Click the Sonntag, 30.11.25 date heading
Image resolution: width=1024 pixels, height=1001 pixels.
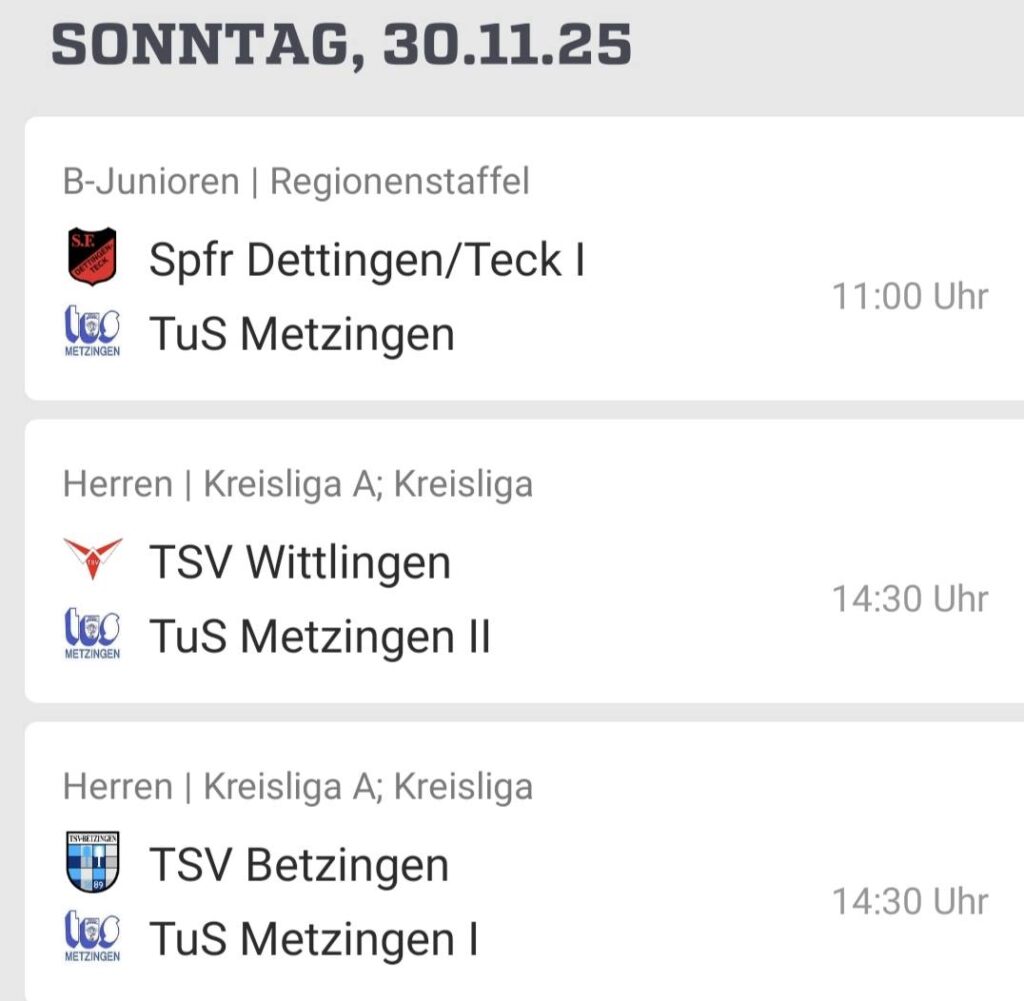click(x=341, y=45)
